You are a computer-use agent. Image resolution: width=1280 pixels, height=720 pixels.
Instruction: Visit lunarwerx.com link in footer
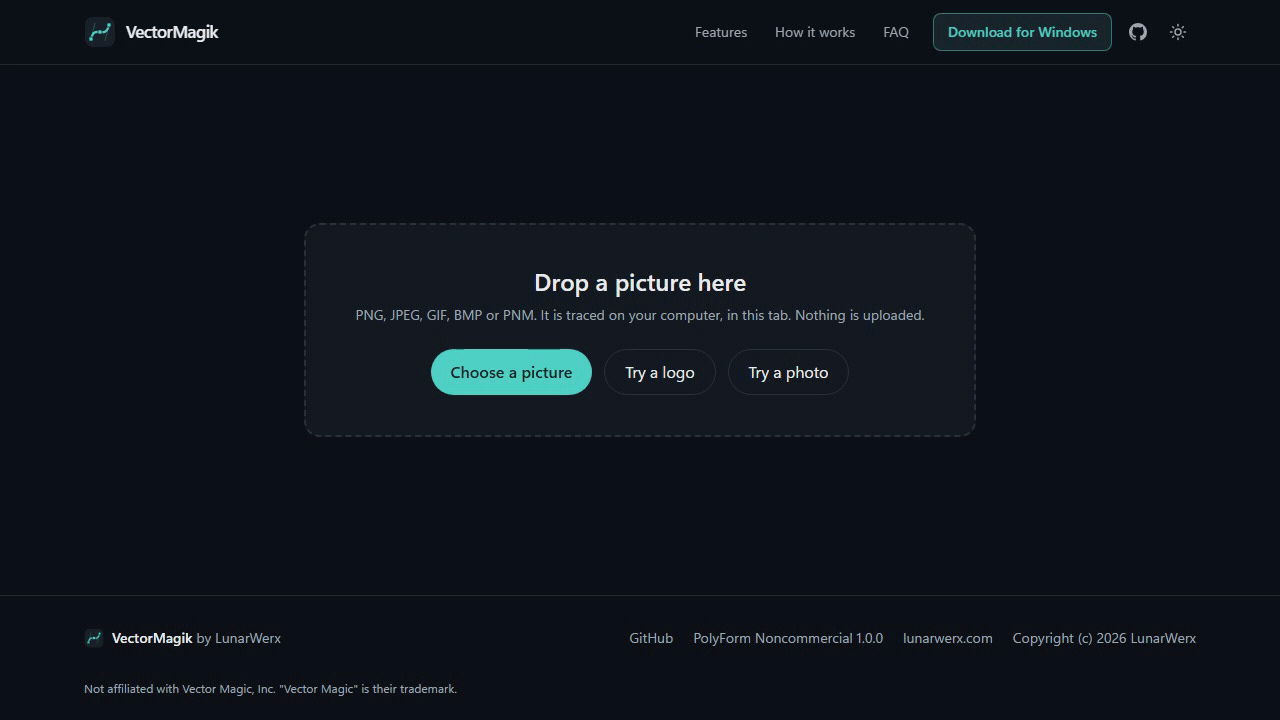(x=948, y=638)
